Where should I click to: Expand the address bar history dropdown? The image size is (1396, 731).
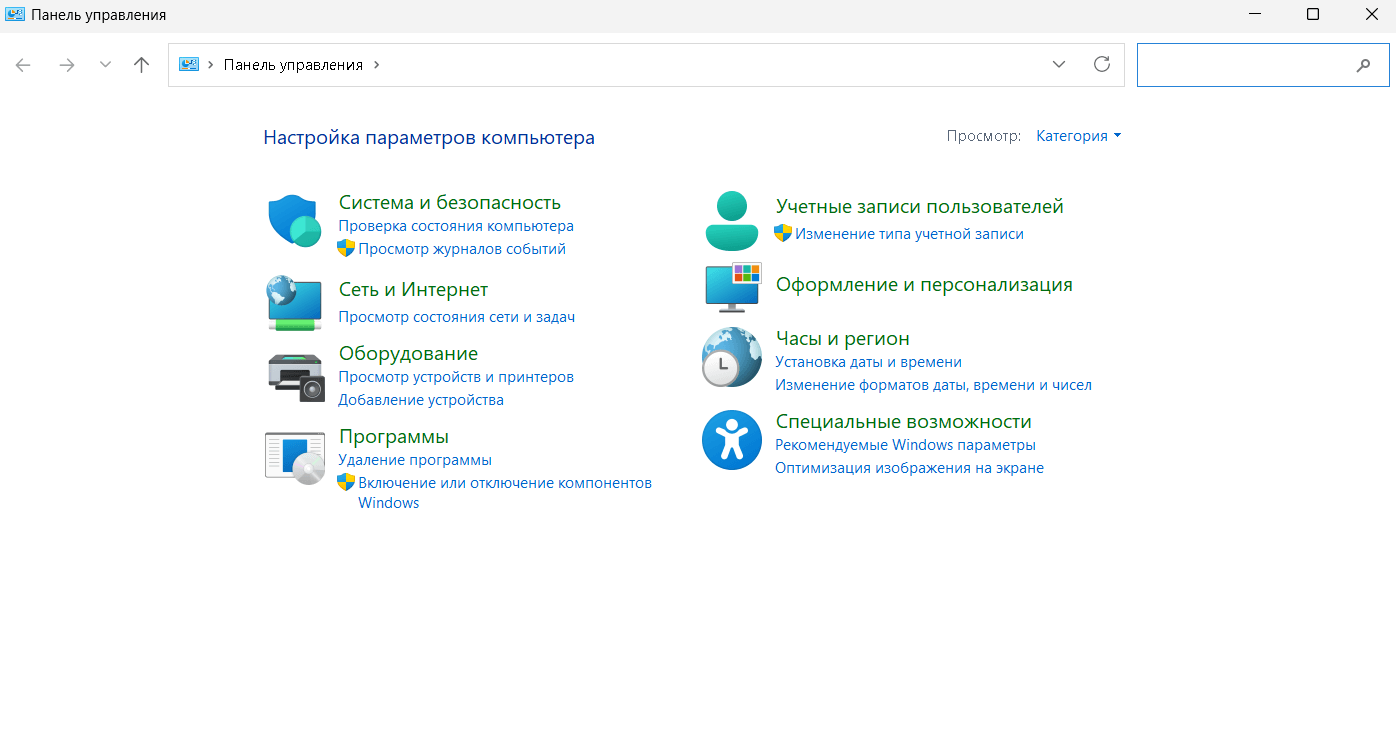click(x=1059, y=64)
